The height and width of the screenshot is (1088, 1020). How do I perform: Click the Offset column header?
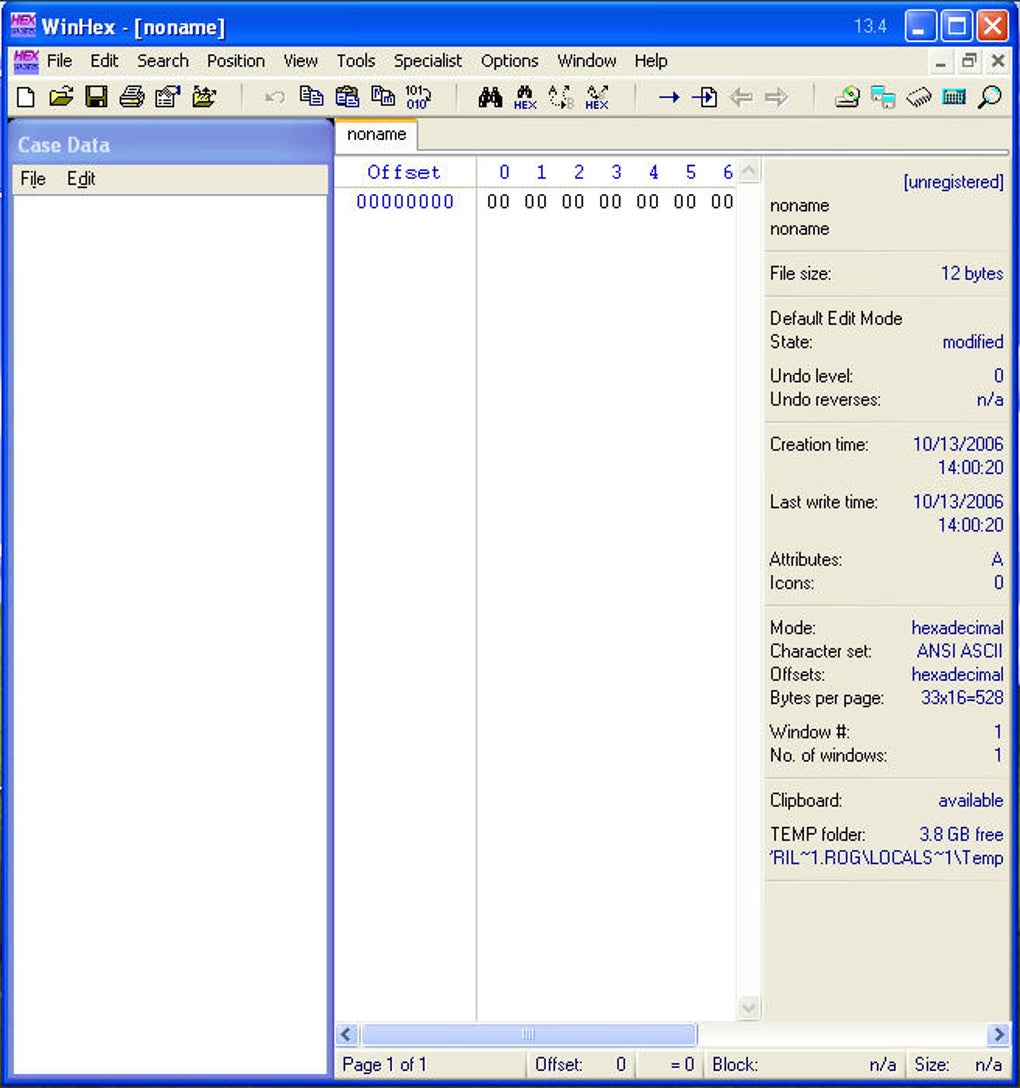(404, 172)
